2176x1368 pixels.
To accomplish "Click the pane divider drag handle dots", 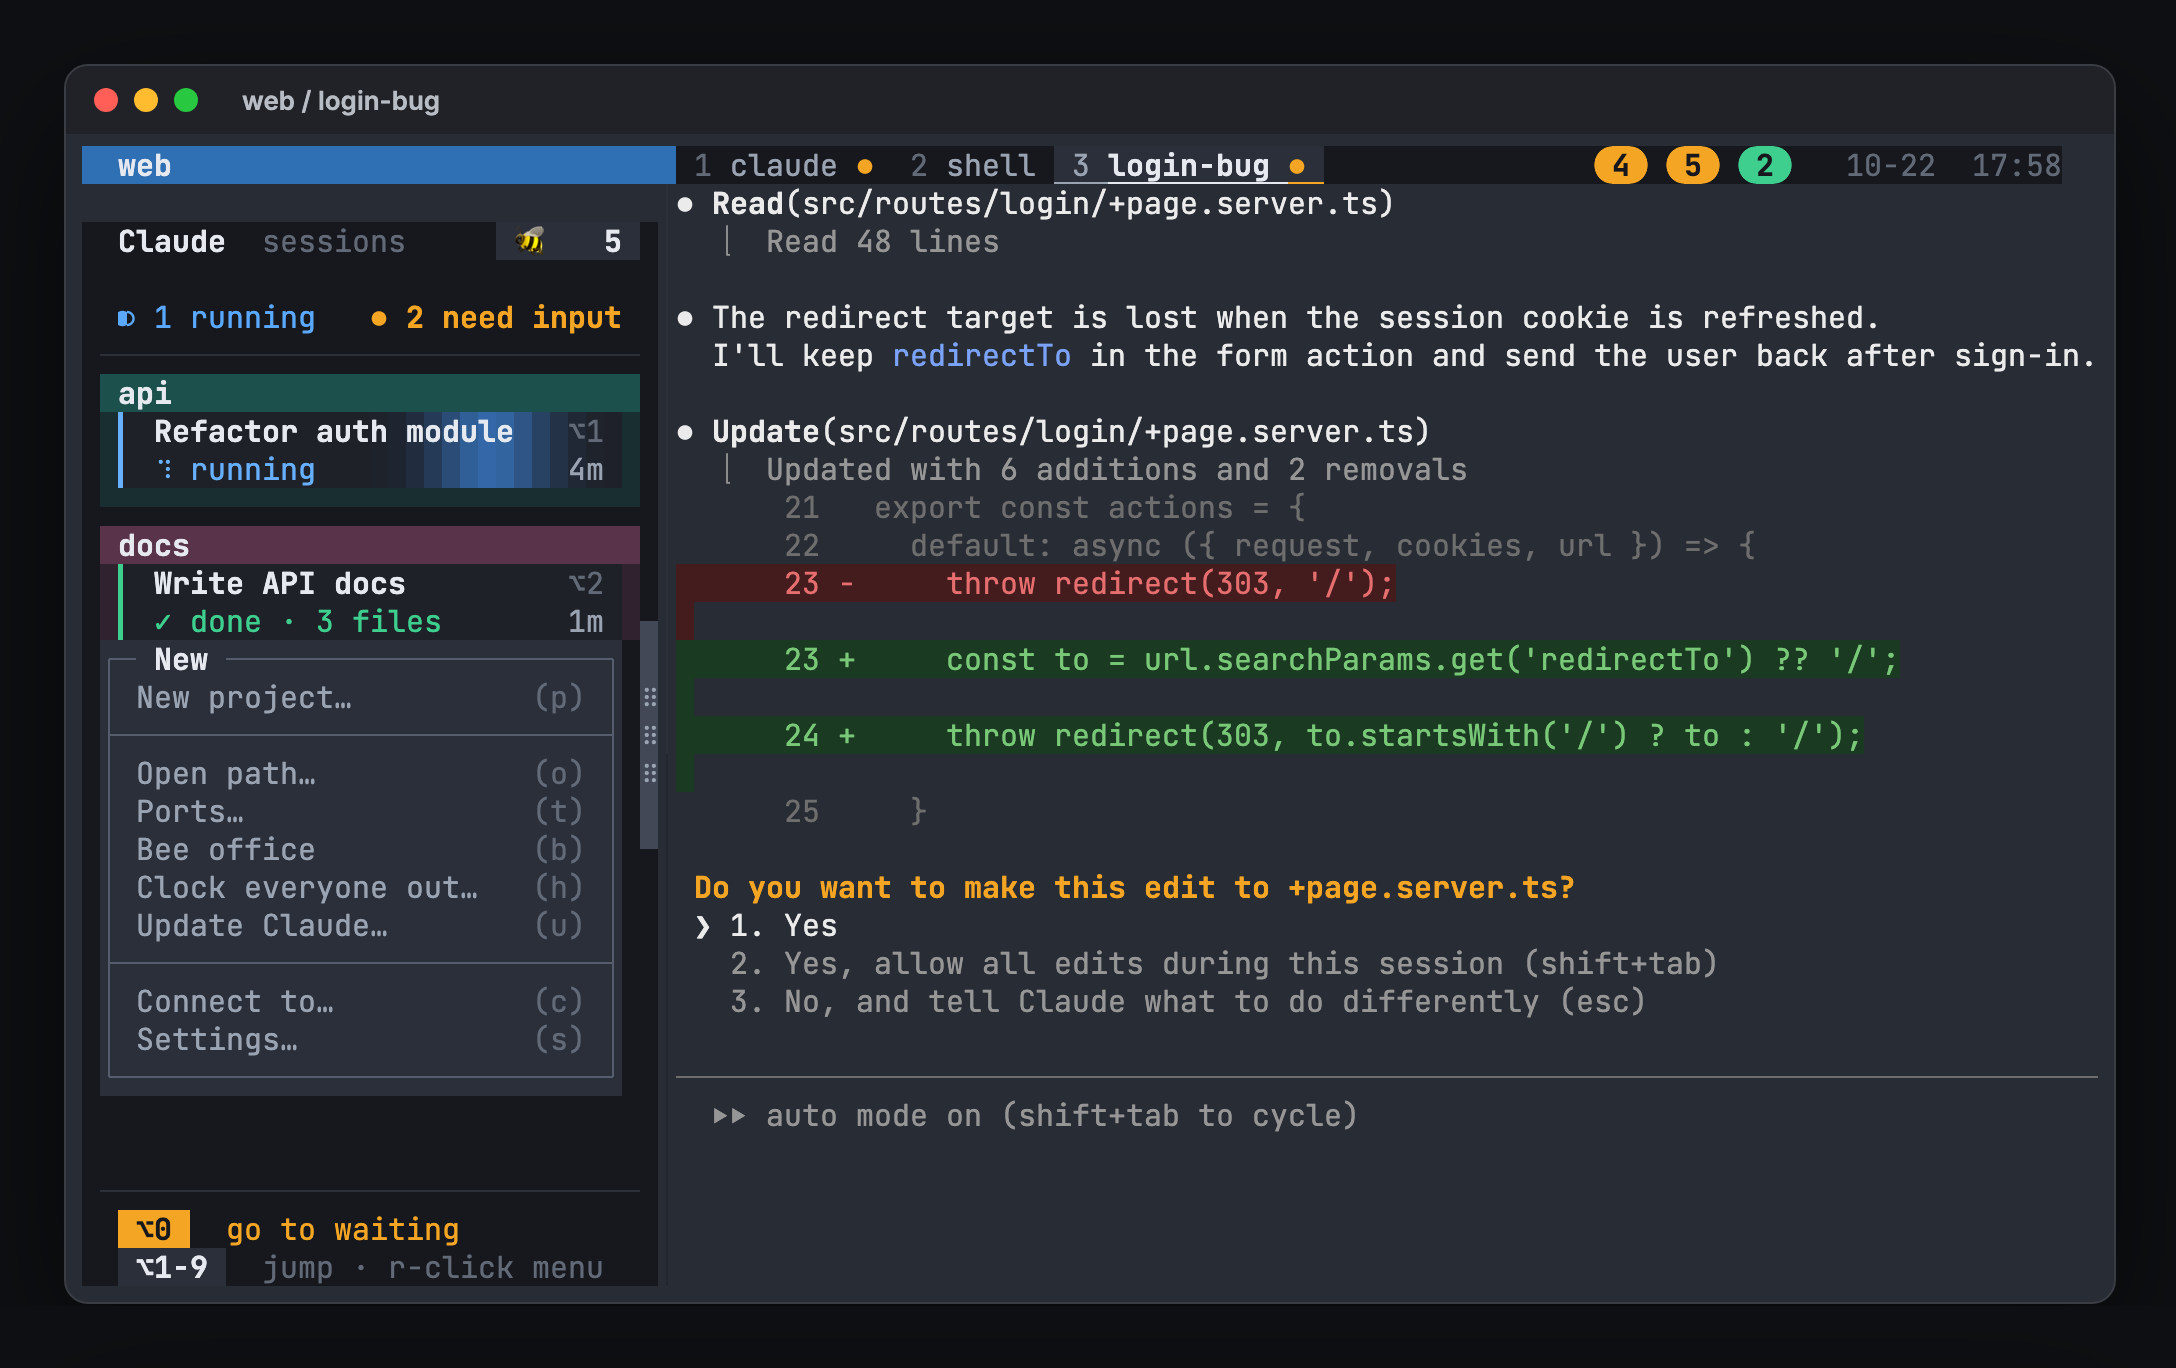I will [x=650, y=735].
